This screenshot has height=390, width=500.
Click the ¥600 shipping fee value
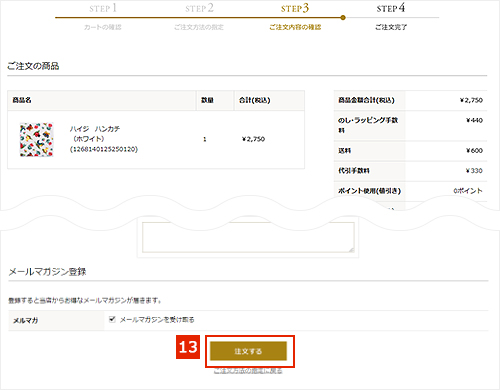(x=474, y=151)
